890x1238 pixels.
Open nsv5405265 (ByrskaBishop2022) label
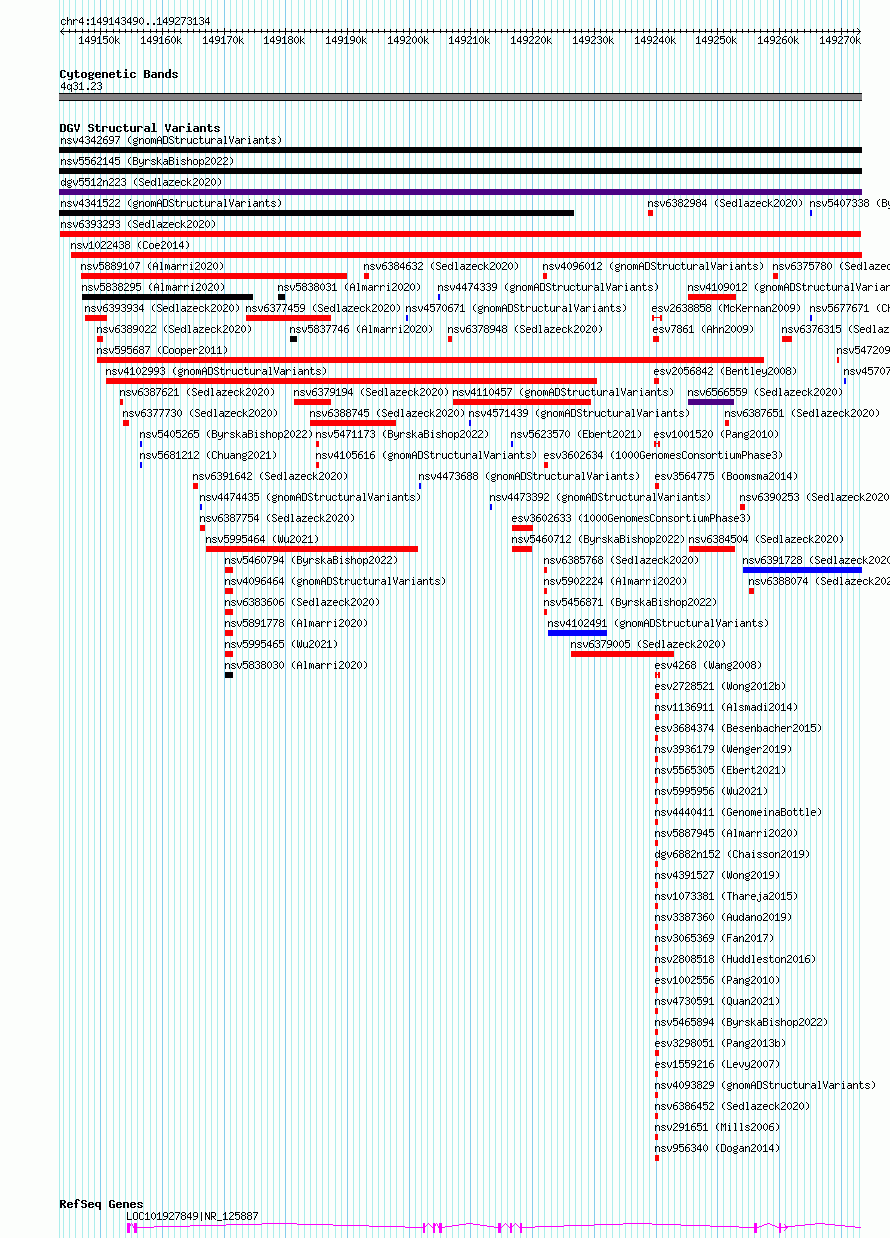226,434
